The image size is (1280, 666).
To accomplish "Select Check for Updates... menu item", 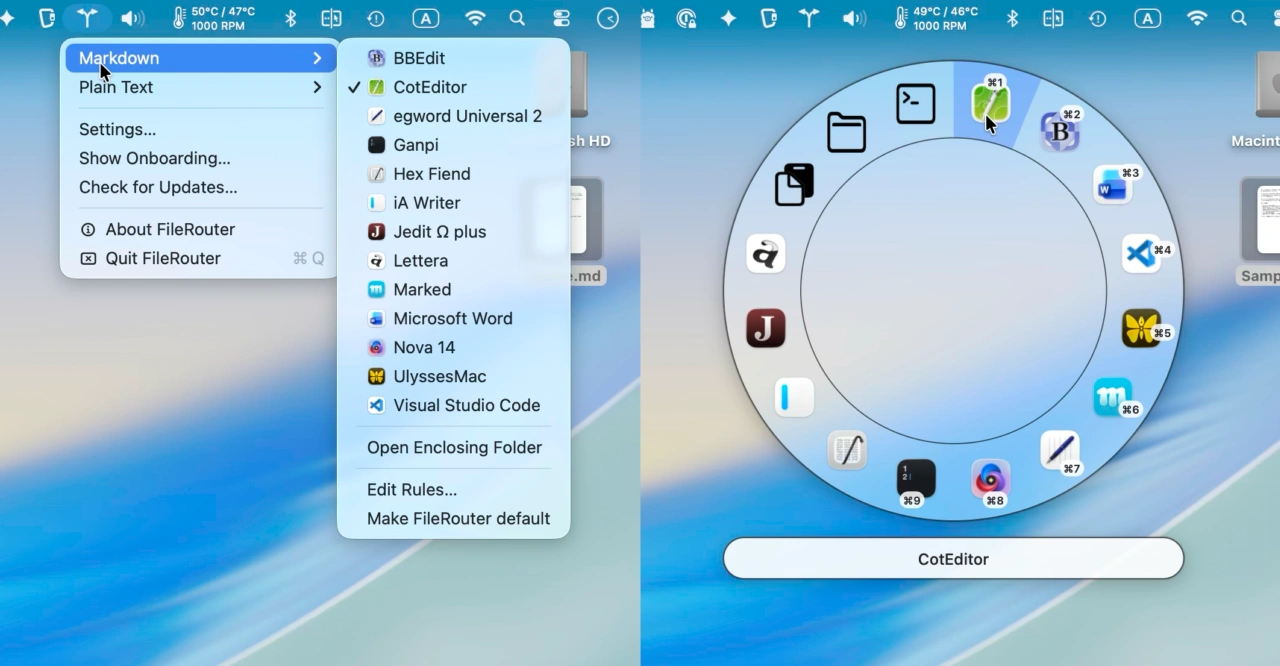I will point(201,187).
